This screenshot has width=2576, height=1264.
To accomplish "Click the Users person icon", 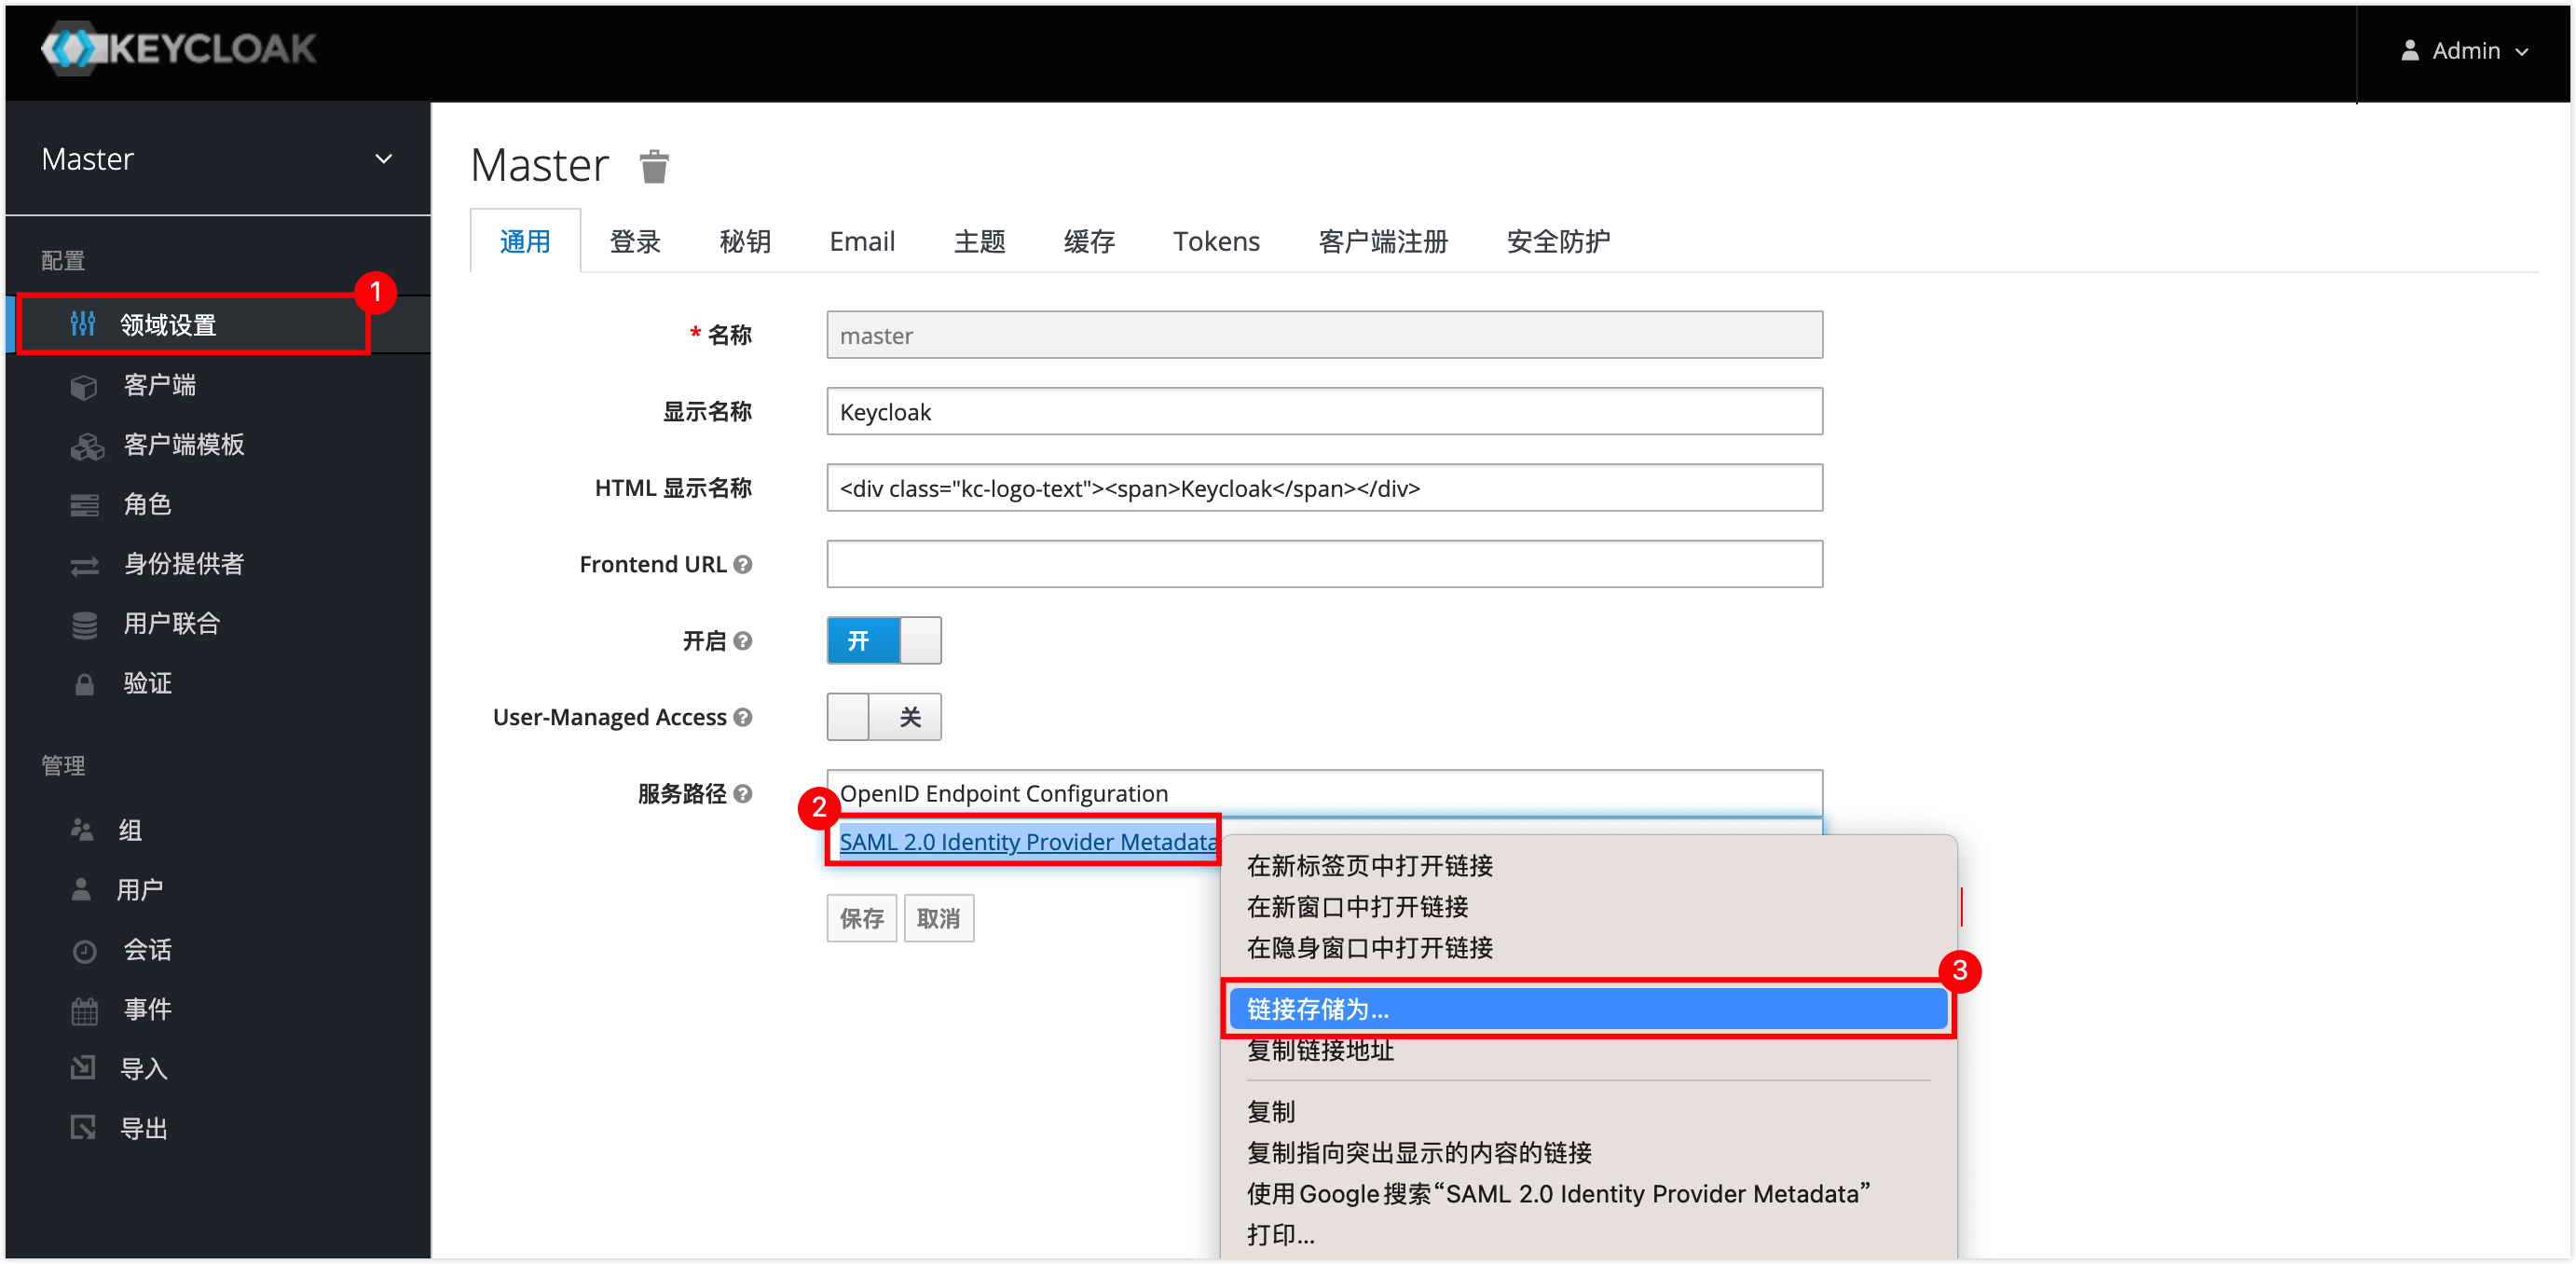I will point(81,889).
